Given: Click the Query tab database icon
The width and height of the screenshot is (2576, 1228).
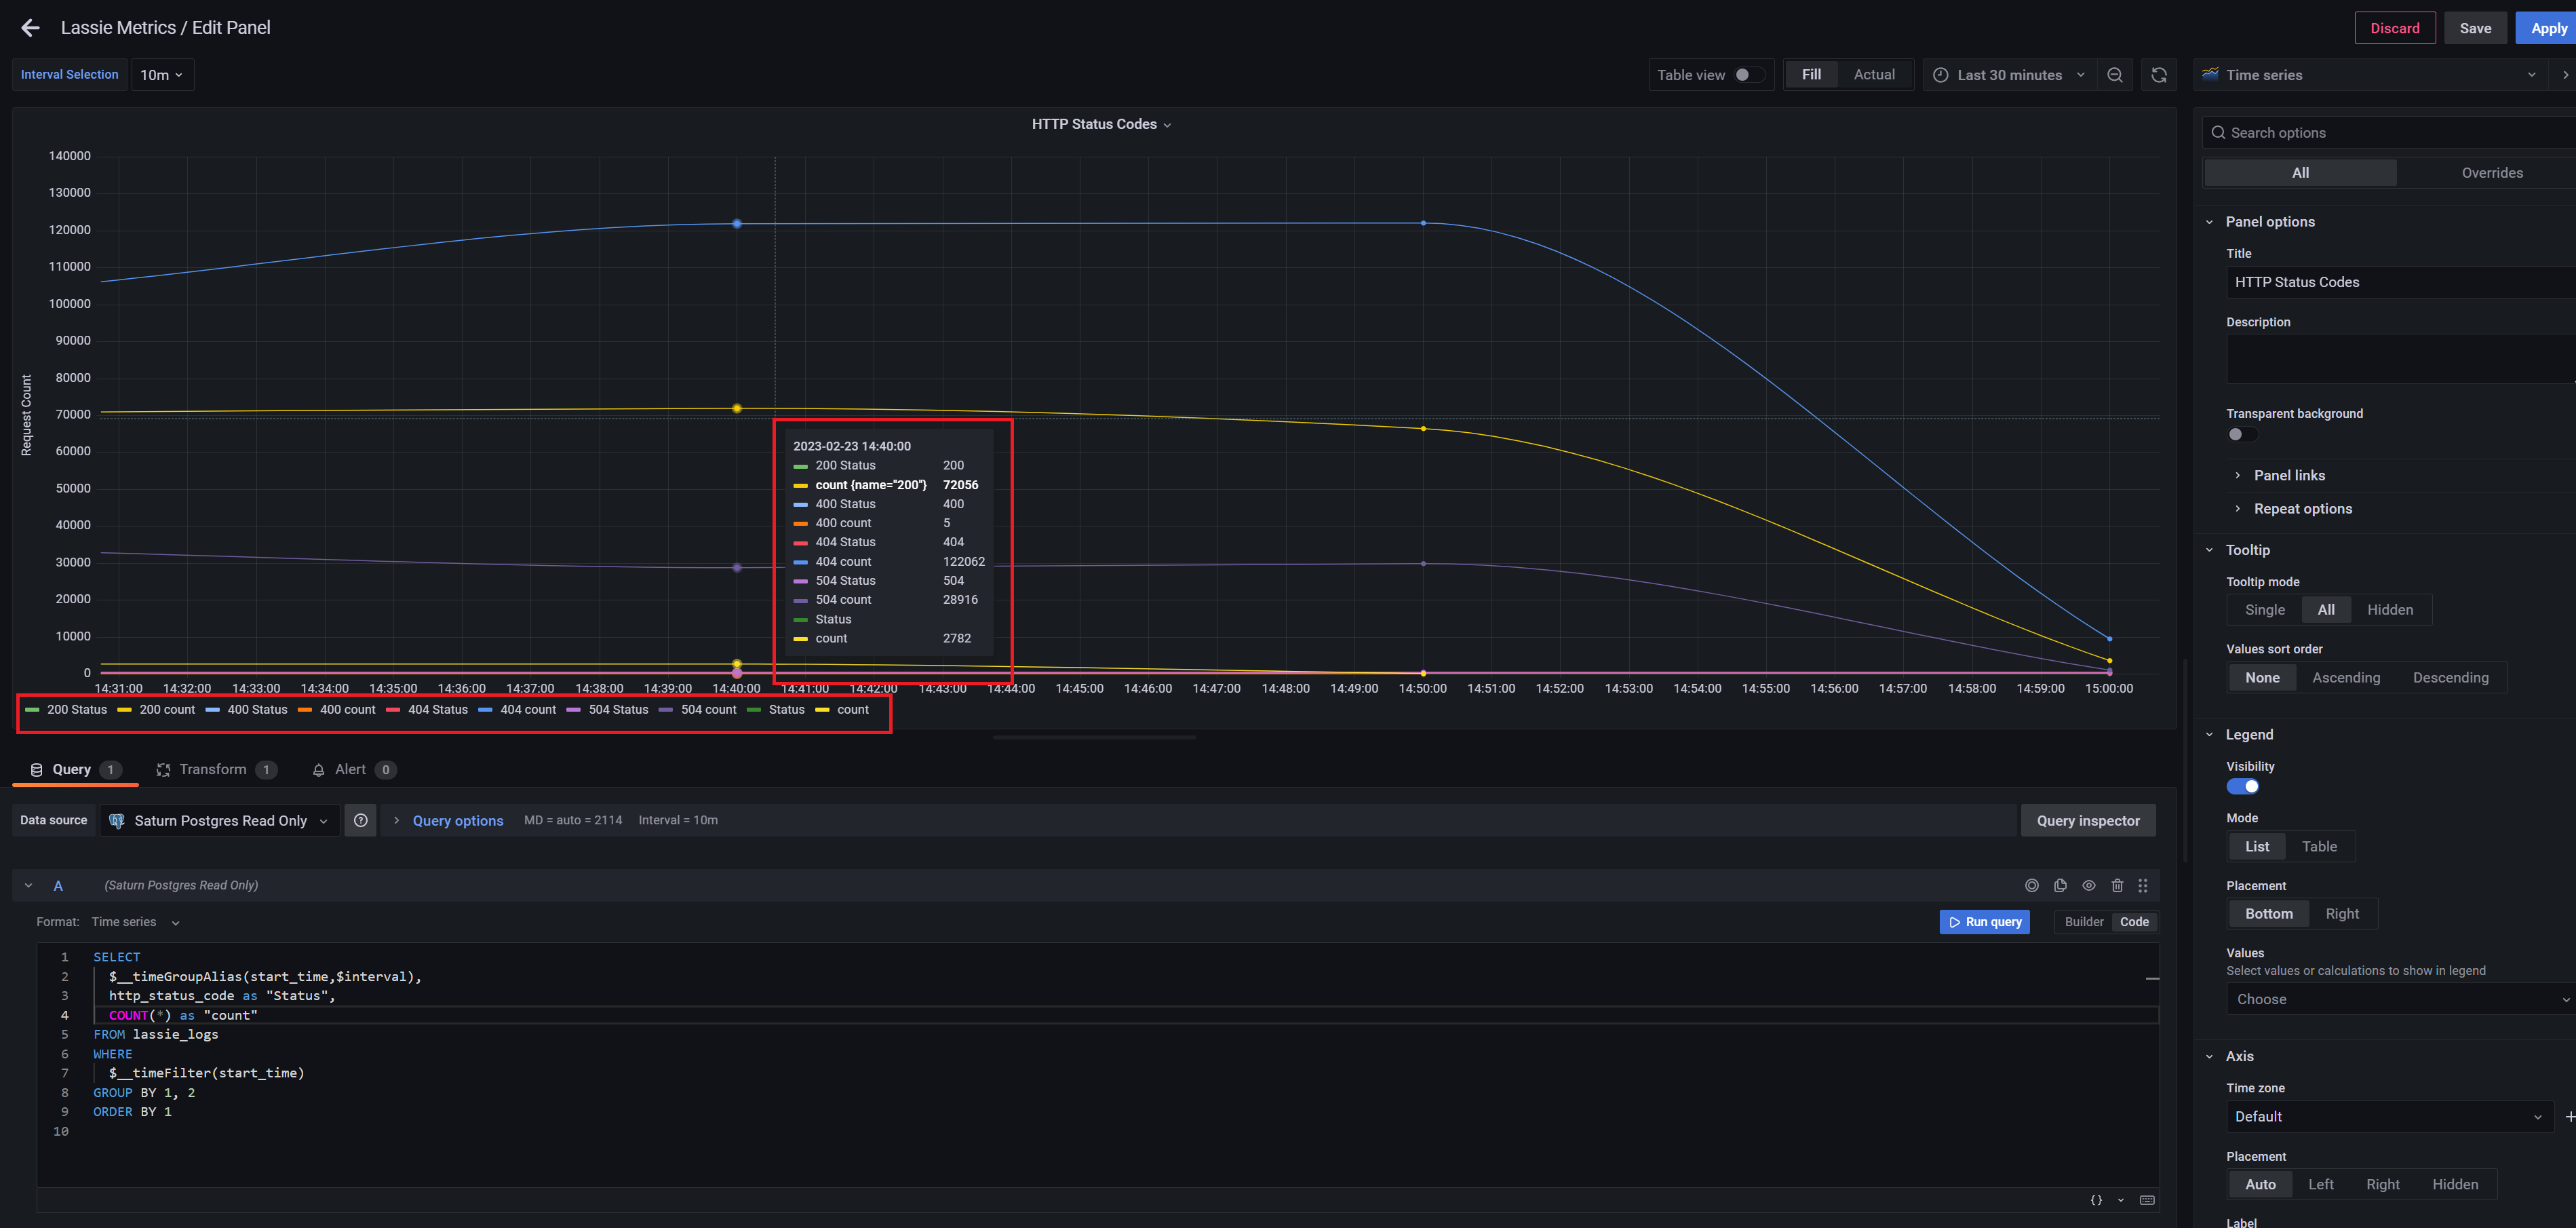Looking at the screenshot, I should tap(37, 770).
